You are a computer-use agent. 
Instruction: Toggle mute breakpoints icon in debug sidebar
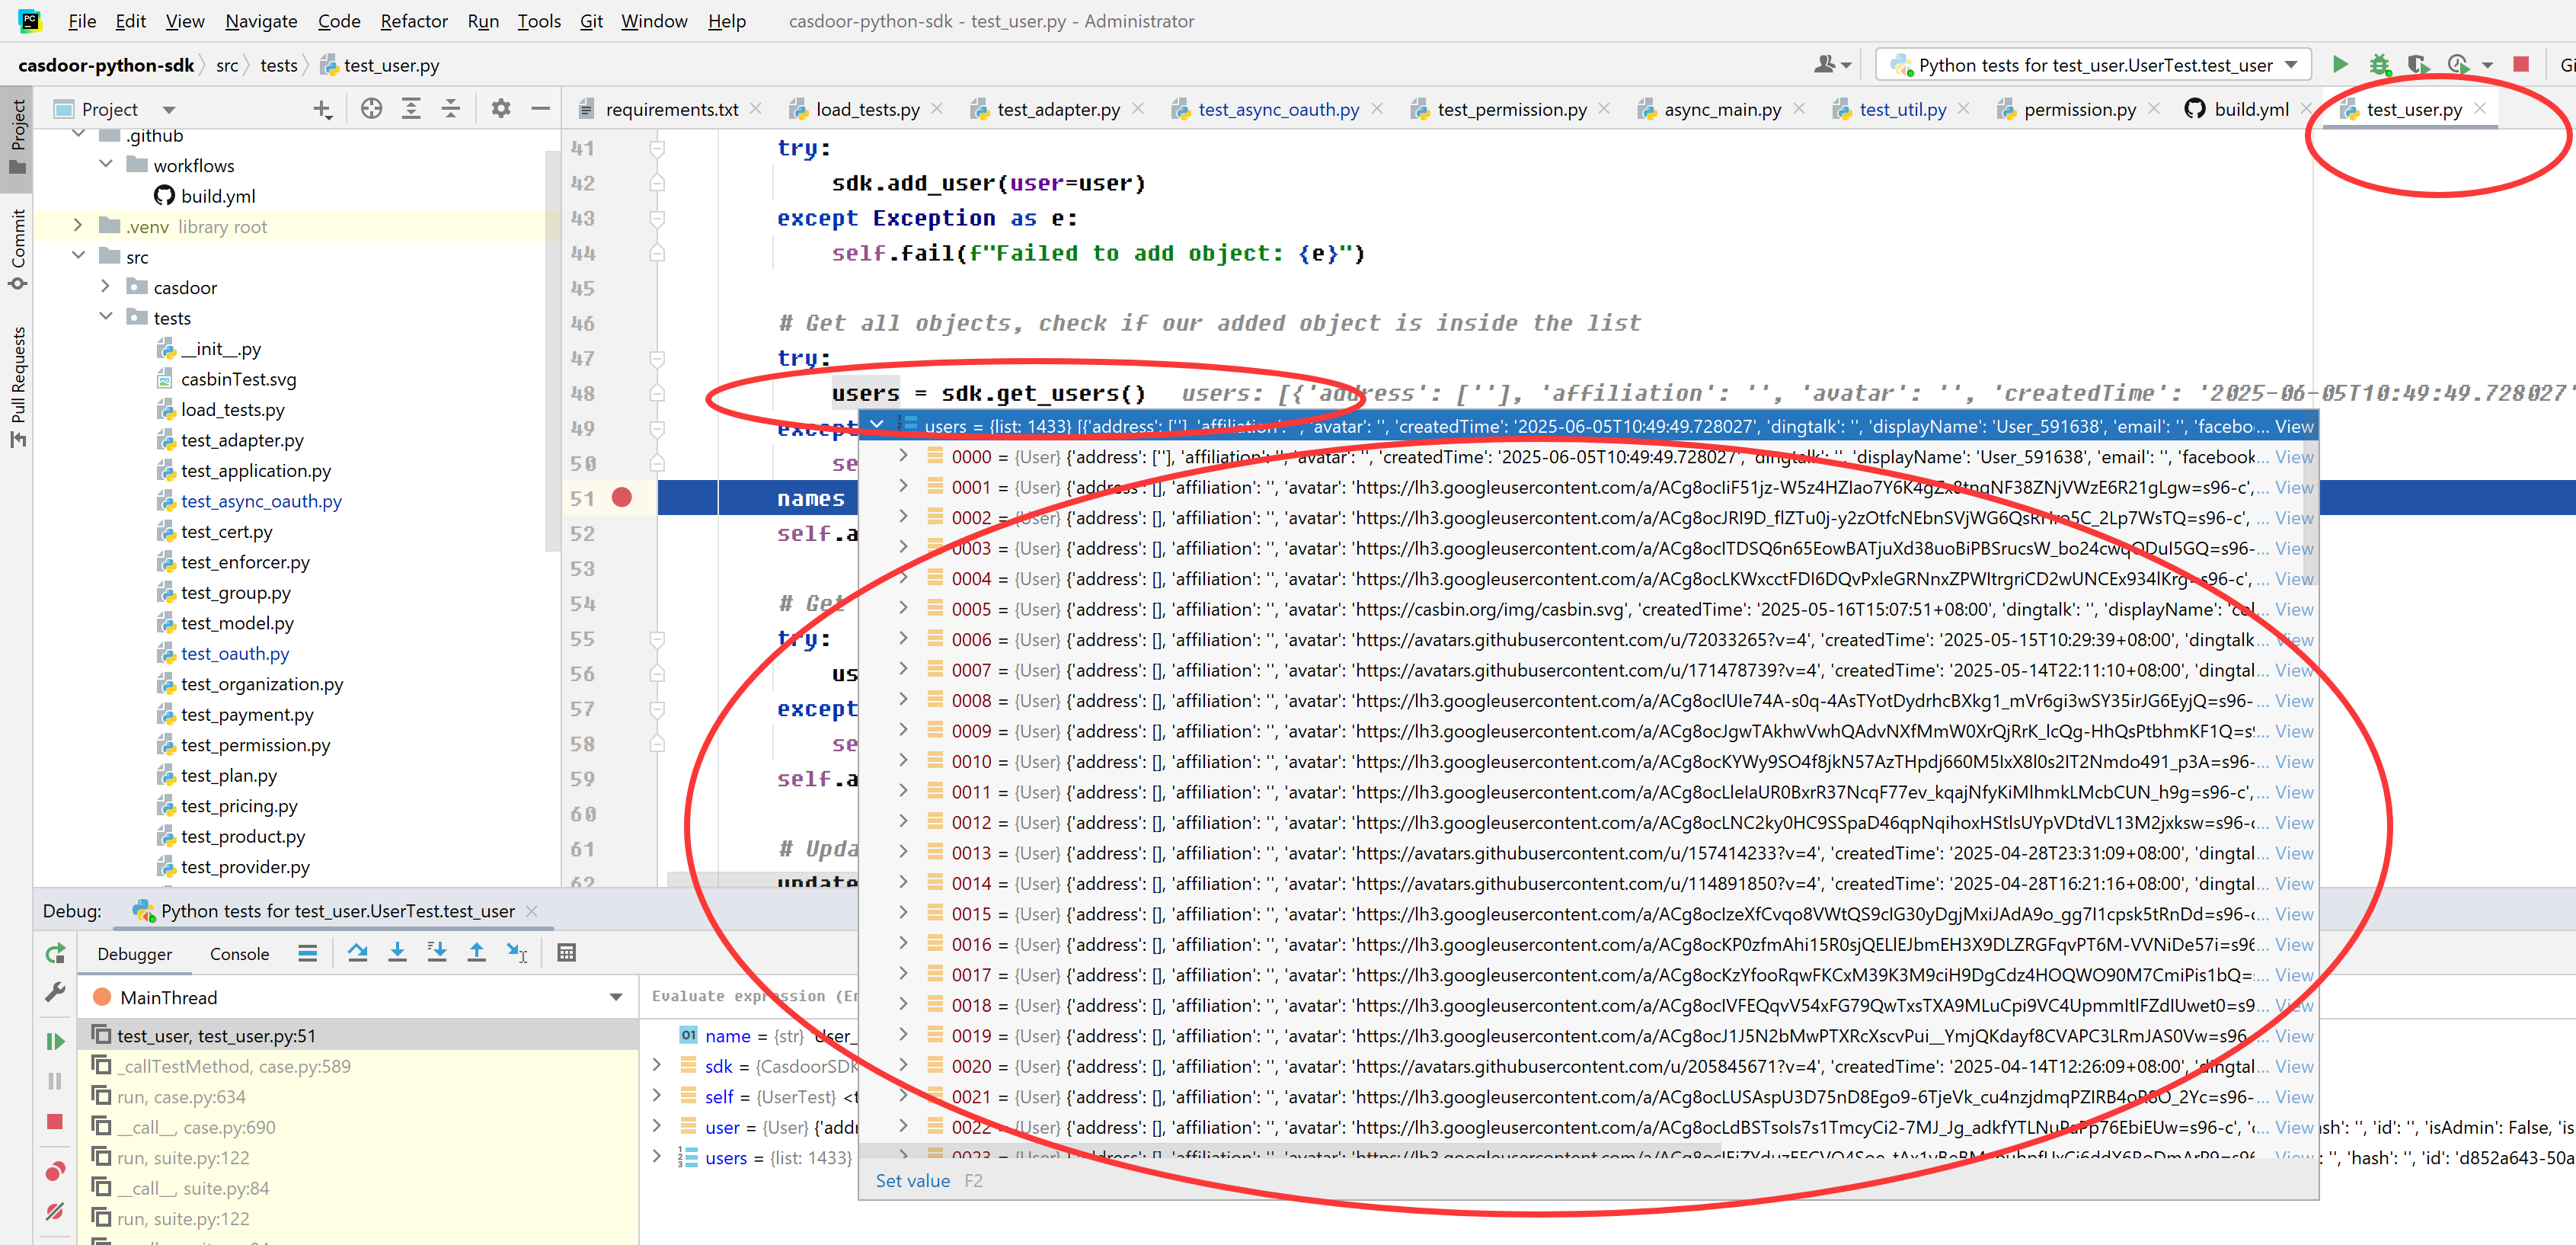[x=55, y=1211]
